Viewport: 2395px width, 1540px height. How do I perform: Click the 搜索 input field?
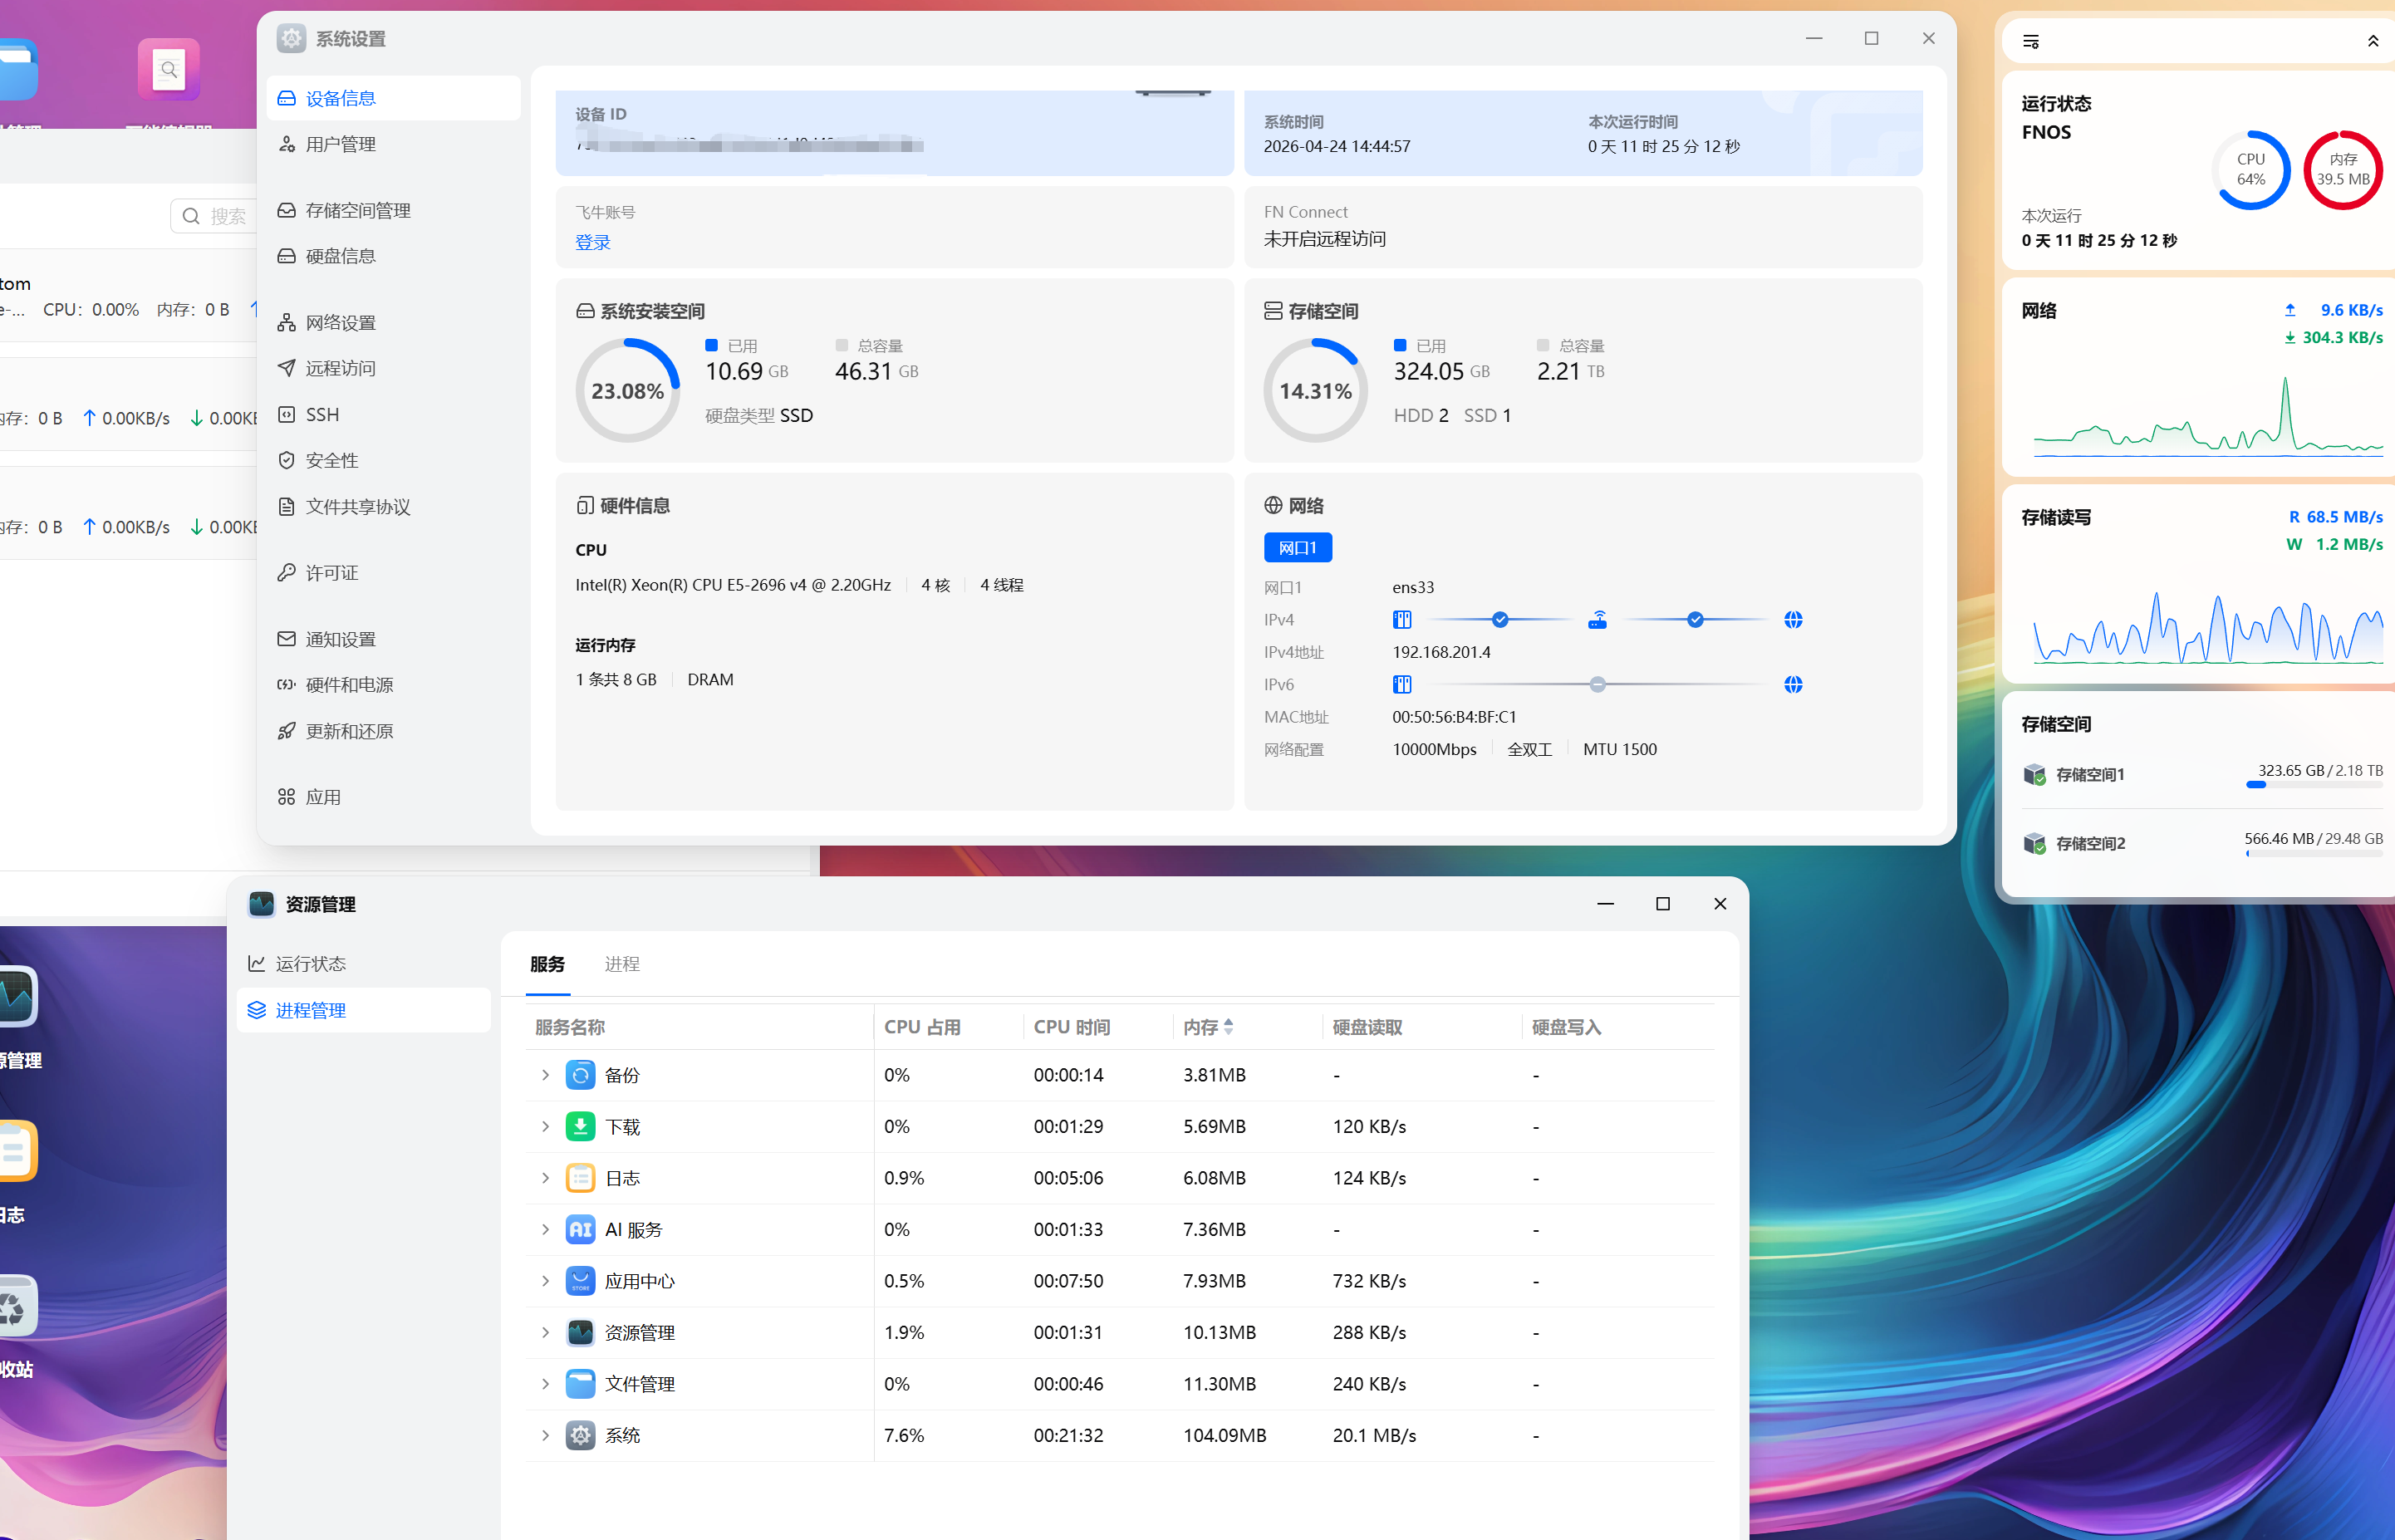[227, 216]
